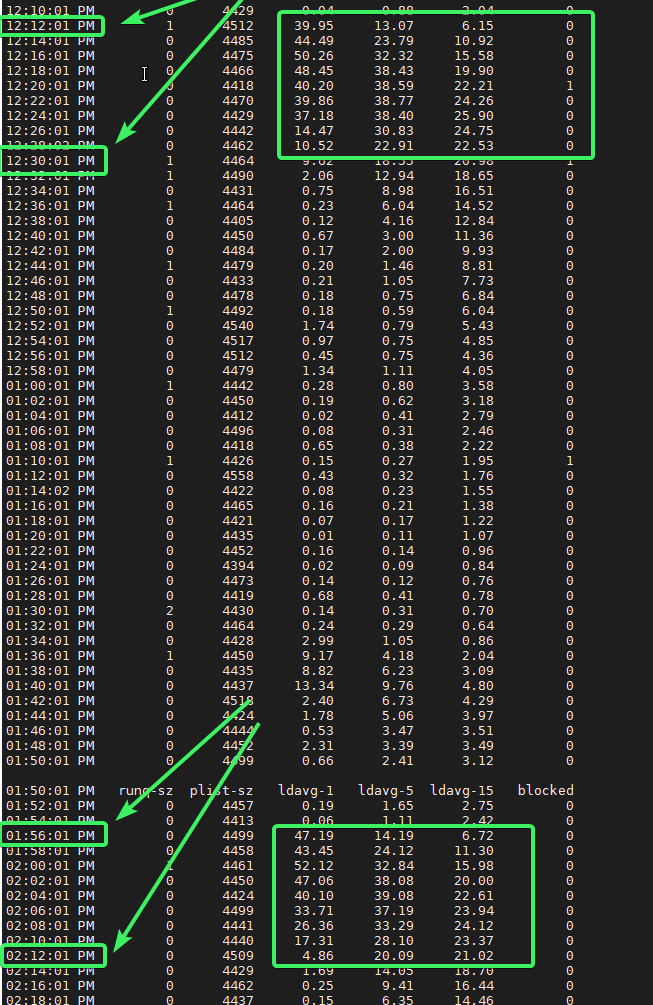Click ldavg-1 value 1.74
The width and height of the screenshot is (653, 1005).
coord(318,326)
